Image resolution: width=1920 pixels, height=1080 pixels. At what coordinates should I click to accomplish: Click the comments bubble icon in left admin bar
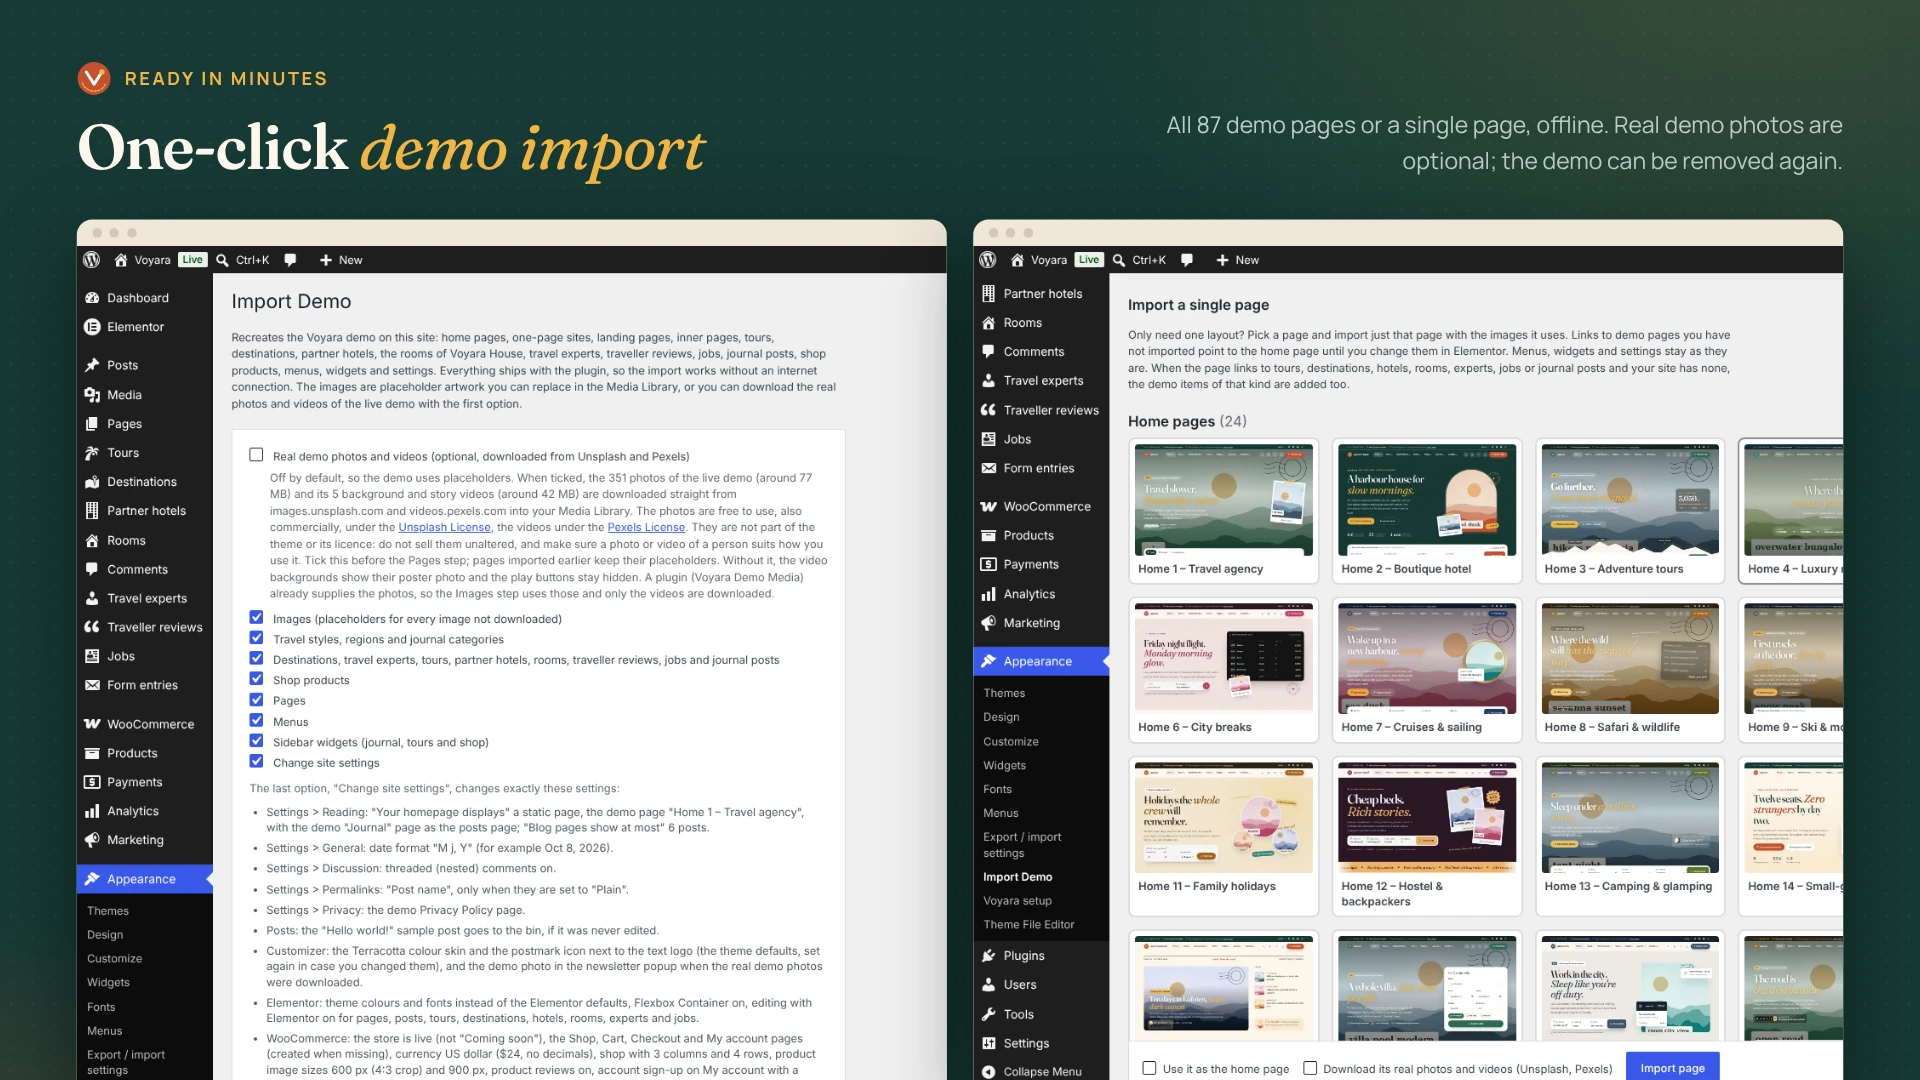[x=290, y=260]
